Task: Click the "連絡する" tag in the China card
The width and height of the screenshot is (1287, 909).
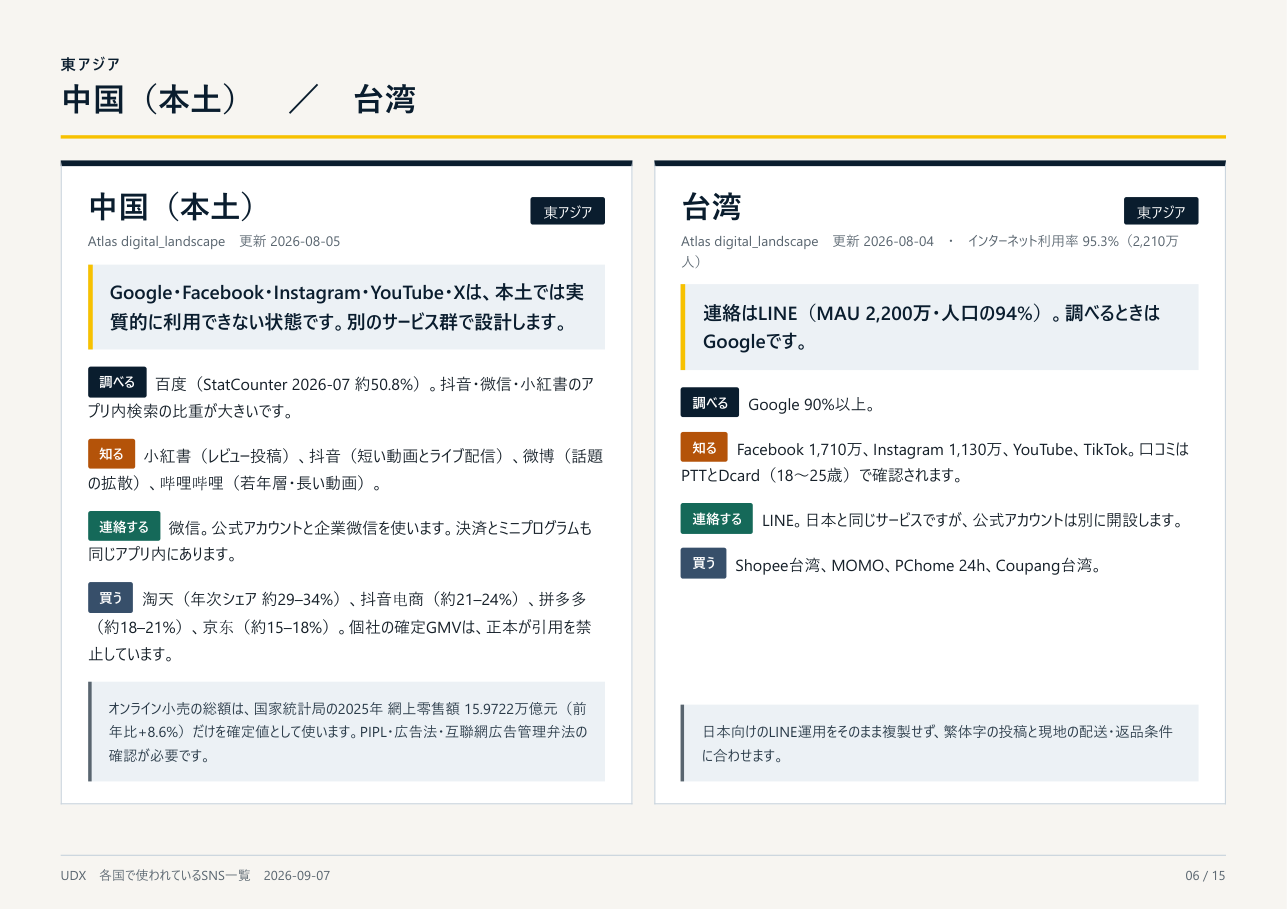Action: click(124, 527)
